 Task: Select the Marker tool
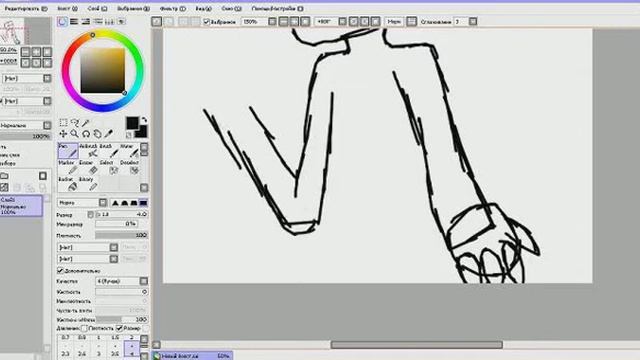[x=68, y=167]
